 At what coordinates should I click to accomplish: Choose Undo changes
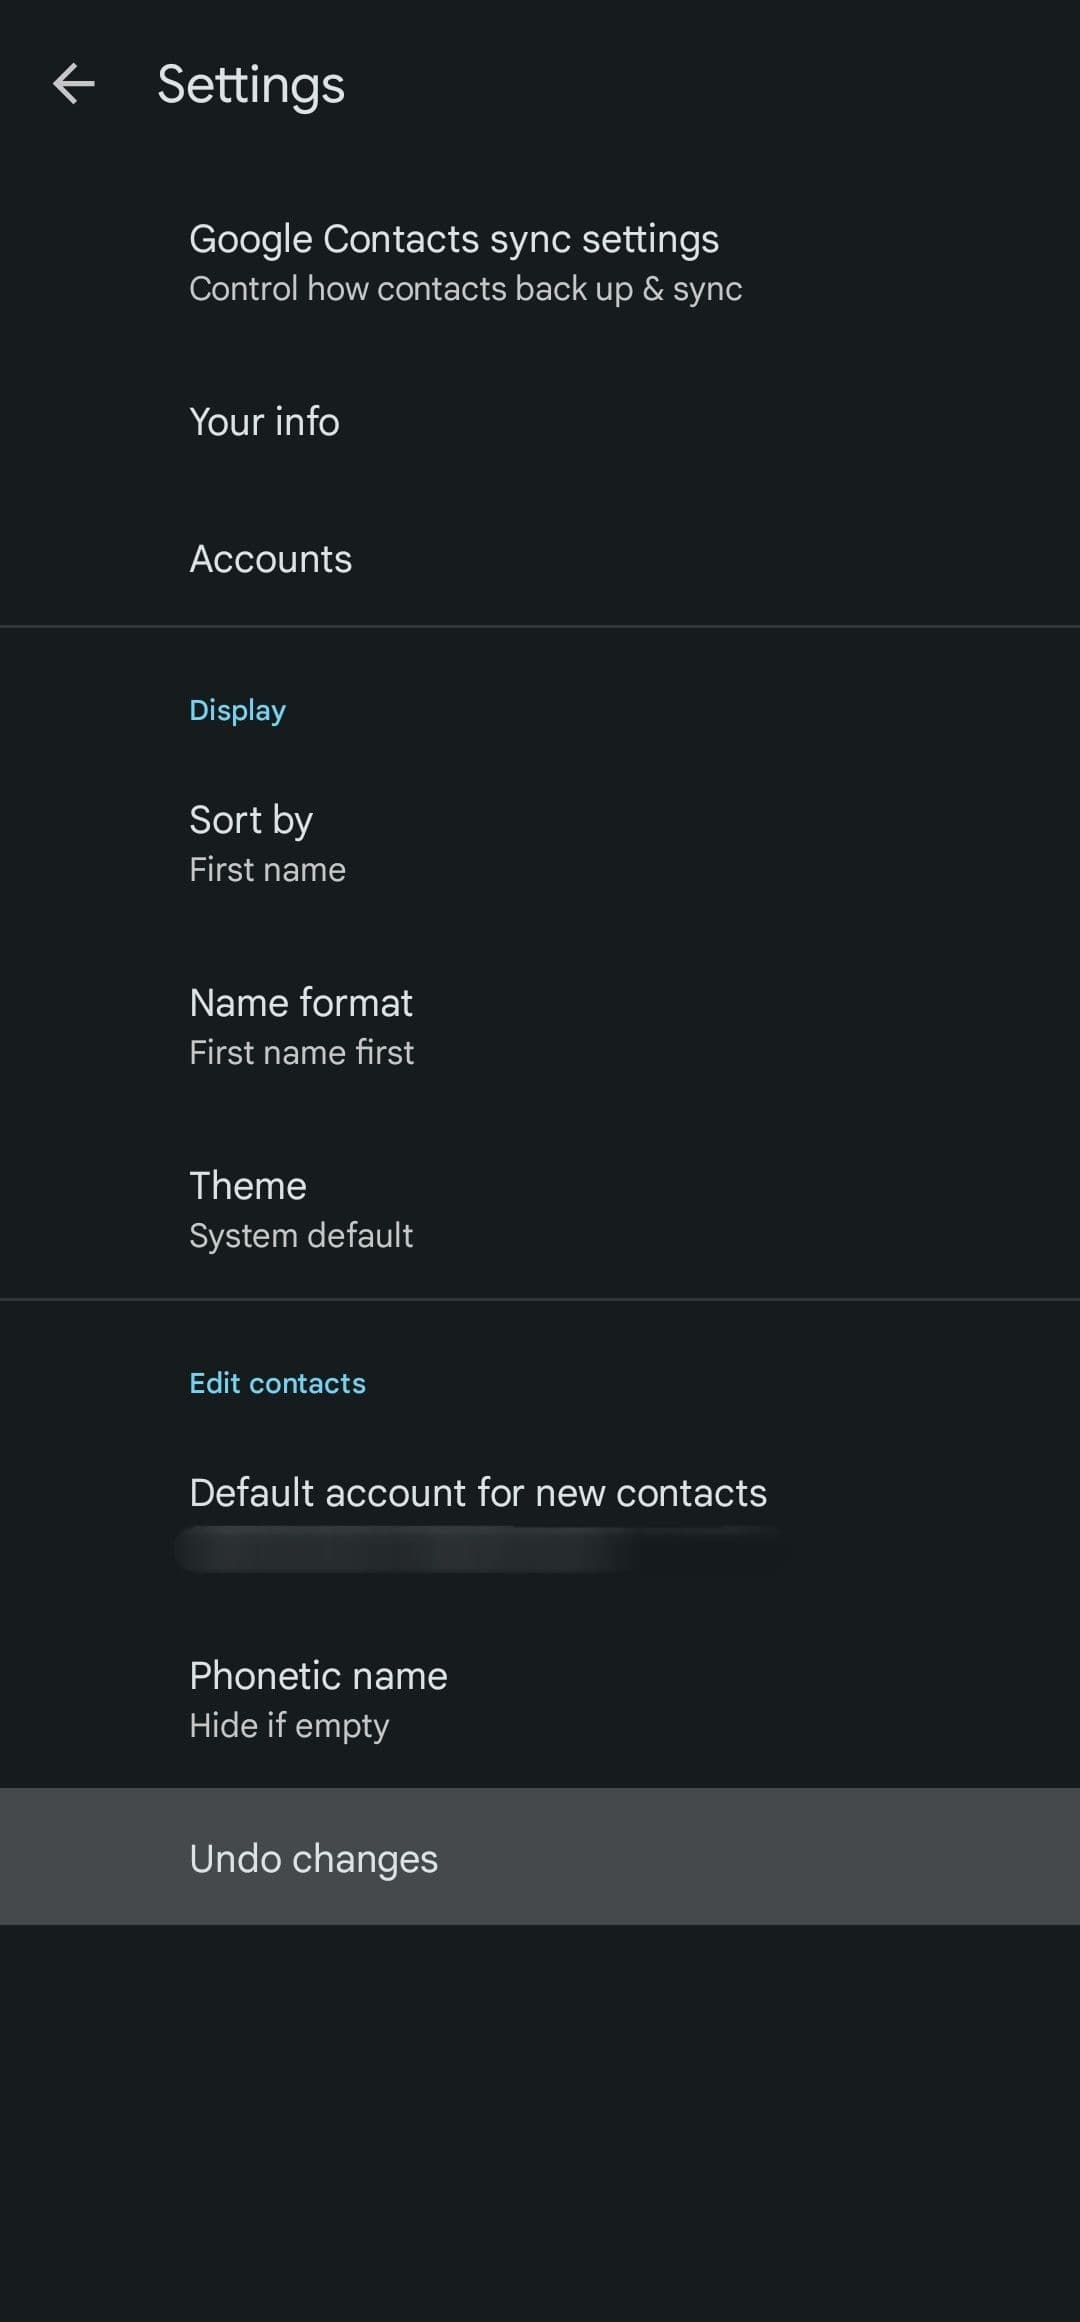pyautogui.click(x=314, y=1859)
